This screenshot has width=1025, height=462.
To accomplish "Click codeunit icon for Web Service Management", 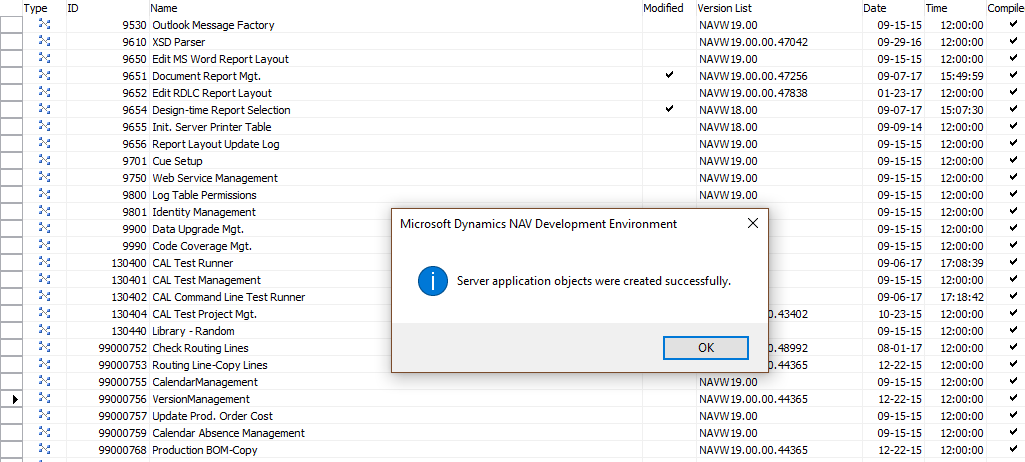I will point(44,178).
